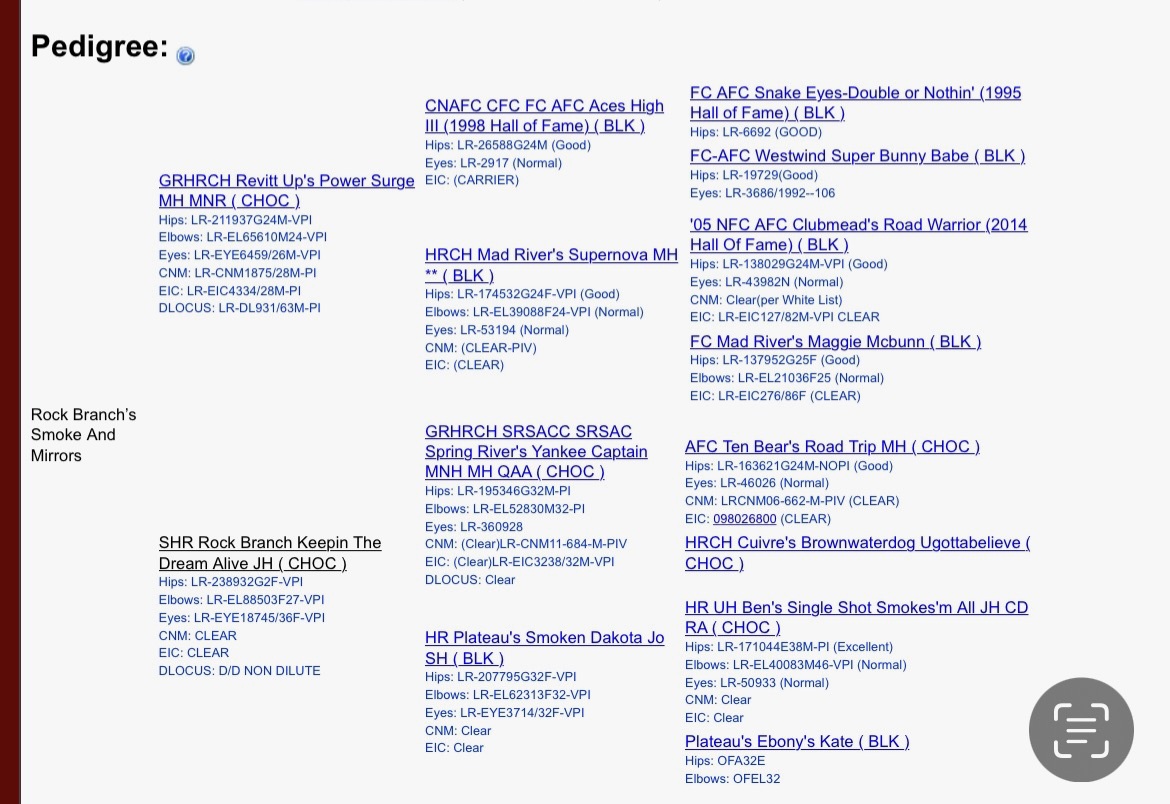Click Elbows: LR-EL21036F25 (Normal) text
Viewport: 1170px width, 804px height.
click(786, 378)
